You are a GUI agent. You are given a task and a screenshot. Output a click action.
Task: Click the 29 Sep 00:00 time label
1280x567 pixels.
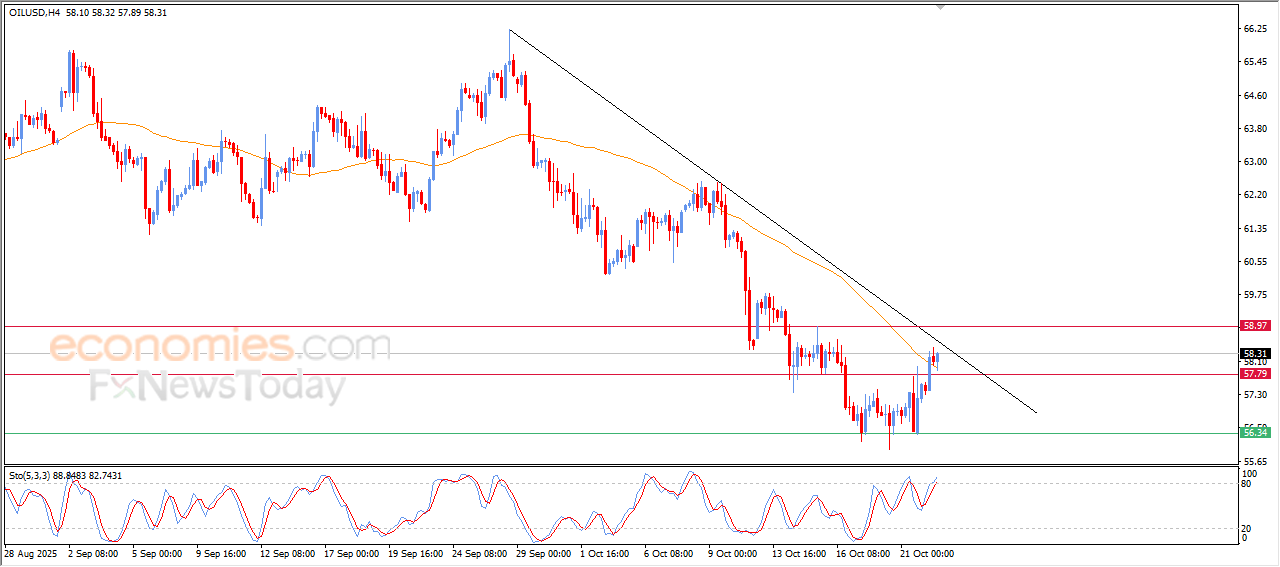543,553
